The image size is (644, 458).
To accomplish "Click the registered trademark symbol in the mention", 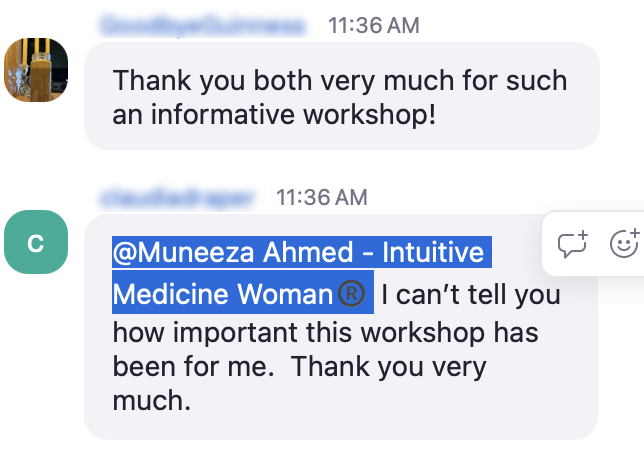I will click(x=350, y=295).
